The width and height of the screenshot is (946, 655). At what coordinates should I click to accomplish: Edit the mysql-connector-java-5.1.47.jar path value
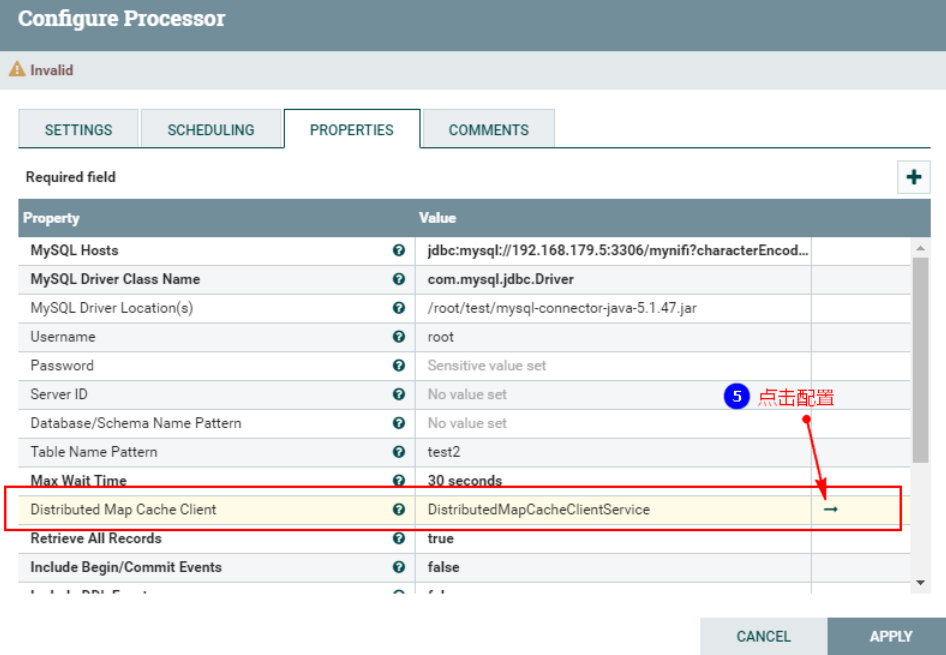pyautogui.click(x=613, y=308)
